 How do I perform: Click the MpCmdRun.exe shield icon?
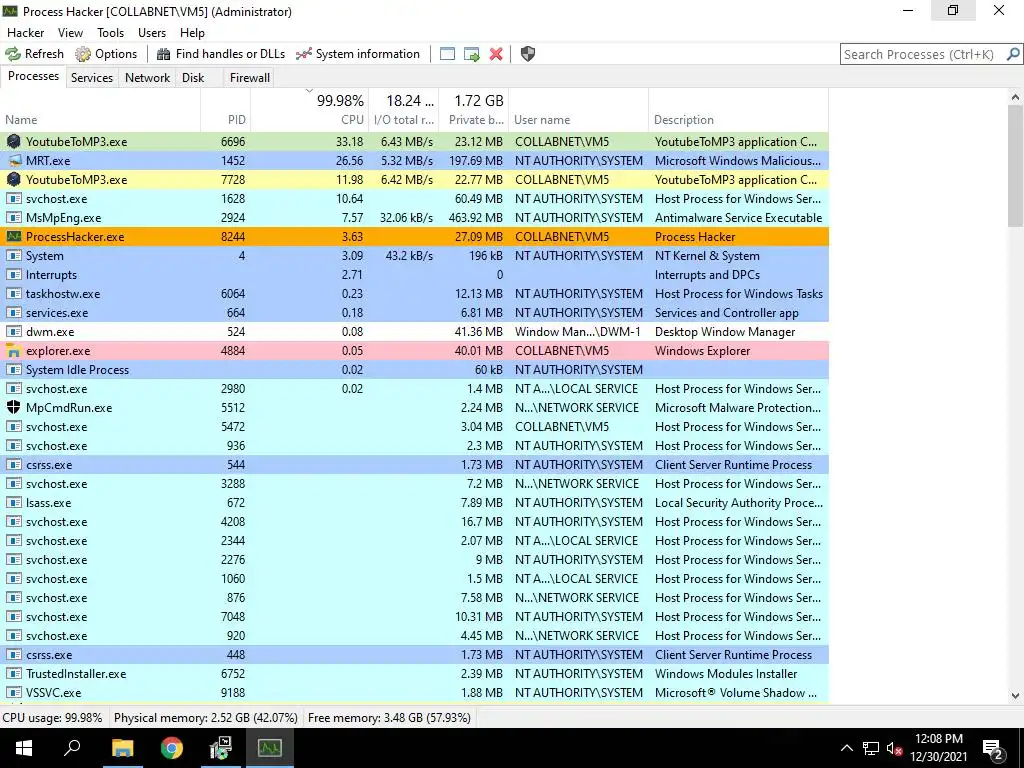point(14,408)
